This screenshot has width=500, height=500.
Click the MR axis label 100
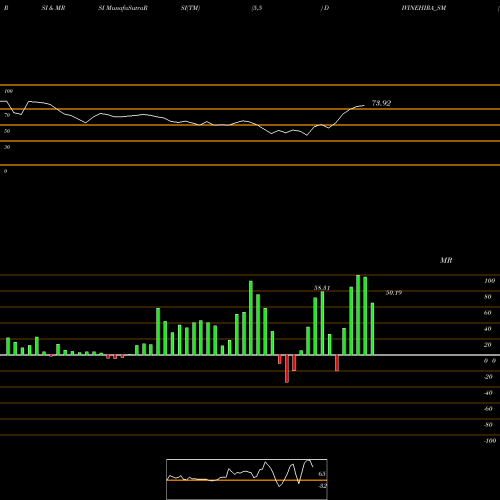coord(489,281)
